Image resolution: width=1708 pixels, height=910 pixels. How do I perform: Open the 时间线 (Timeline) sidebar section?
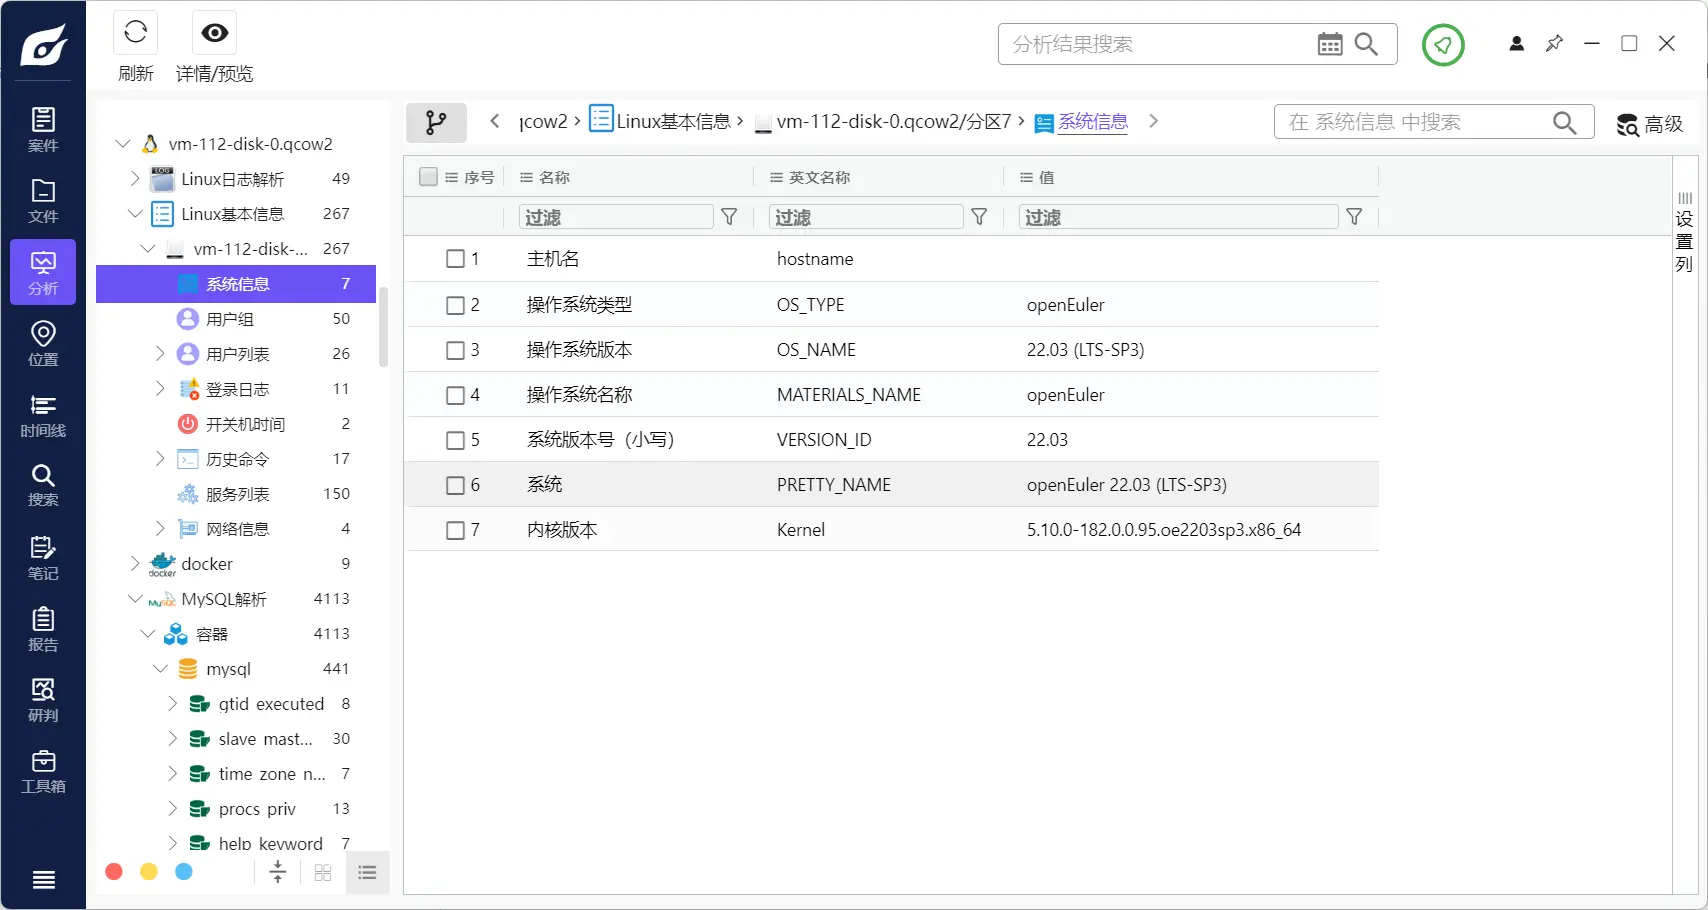[x=43, y=415]
